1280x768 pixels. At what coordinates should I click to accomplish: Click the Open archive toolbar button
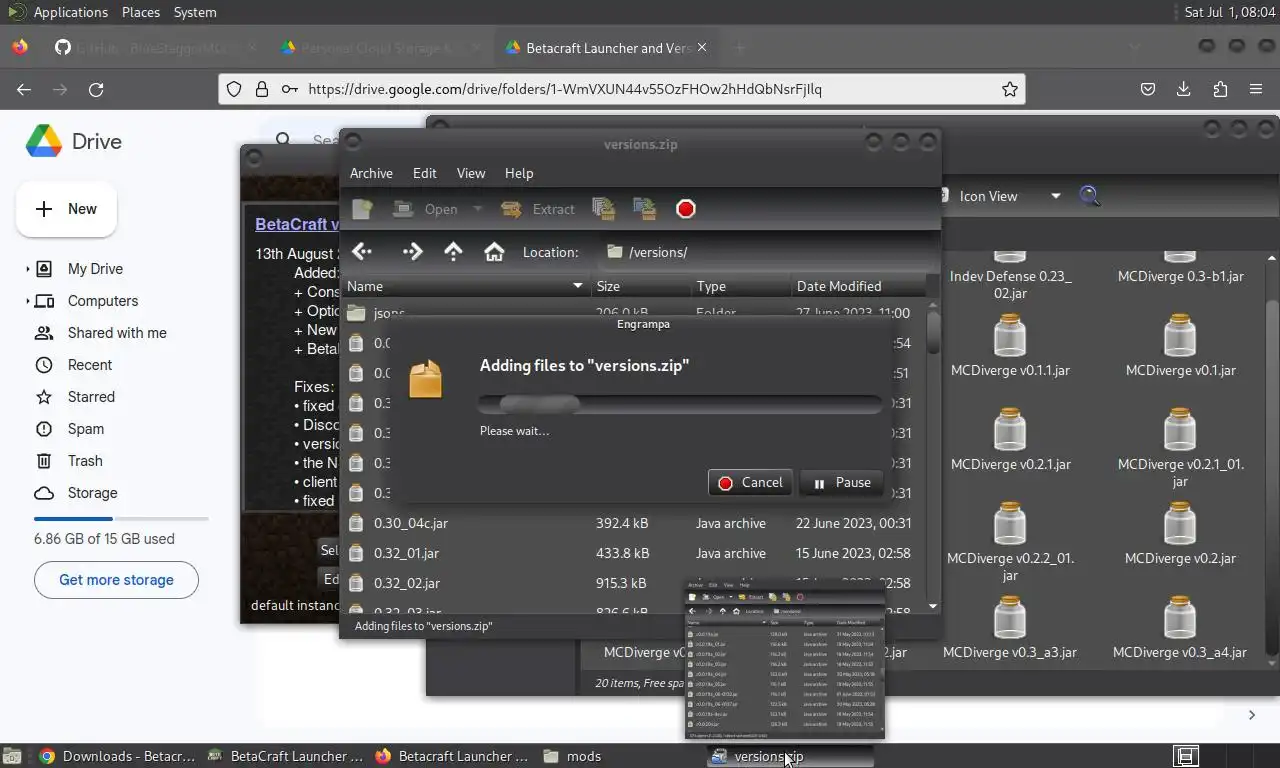pos(426,209)
